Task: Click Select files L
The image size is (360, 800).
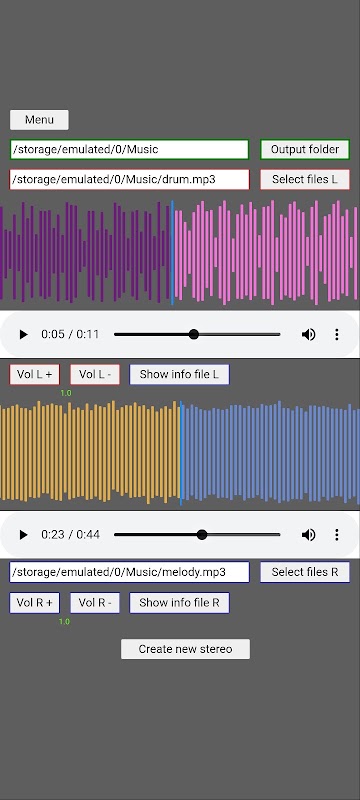Action: 305,180
